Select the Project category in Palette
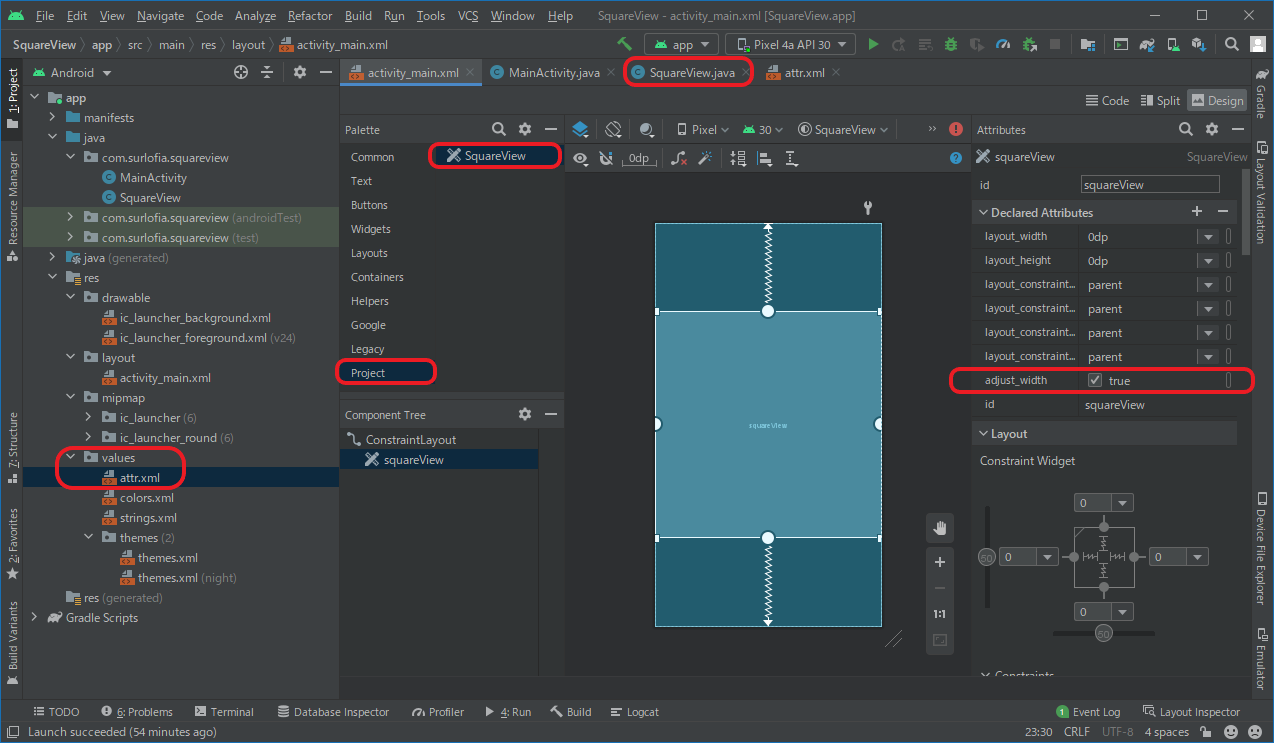This screenshot has width=1274, height=743. [368, 373]
